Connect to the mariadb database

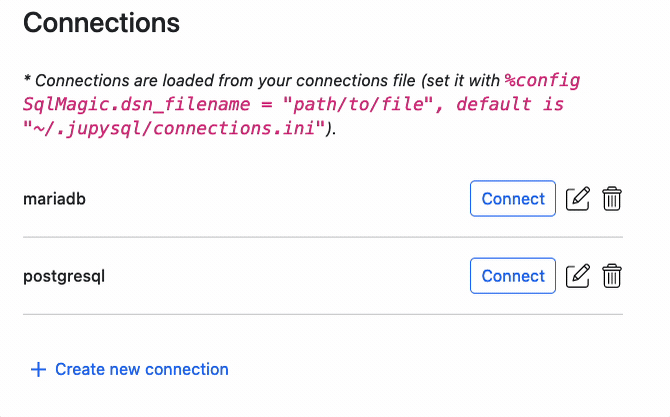513,199
